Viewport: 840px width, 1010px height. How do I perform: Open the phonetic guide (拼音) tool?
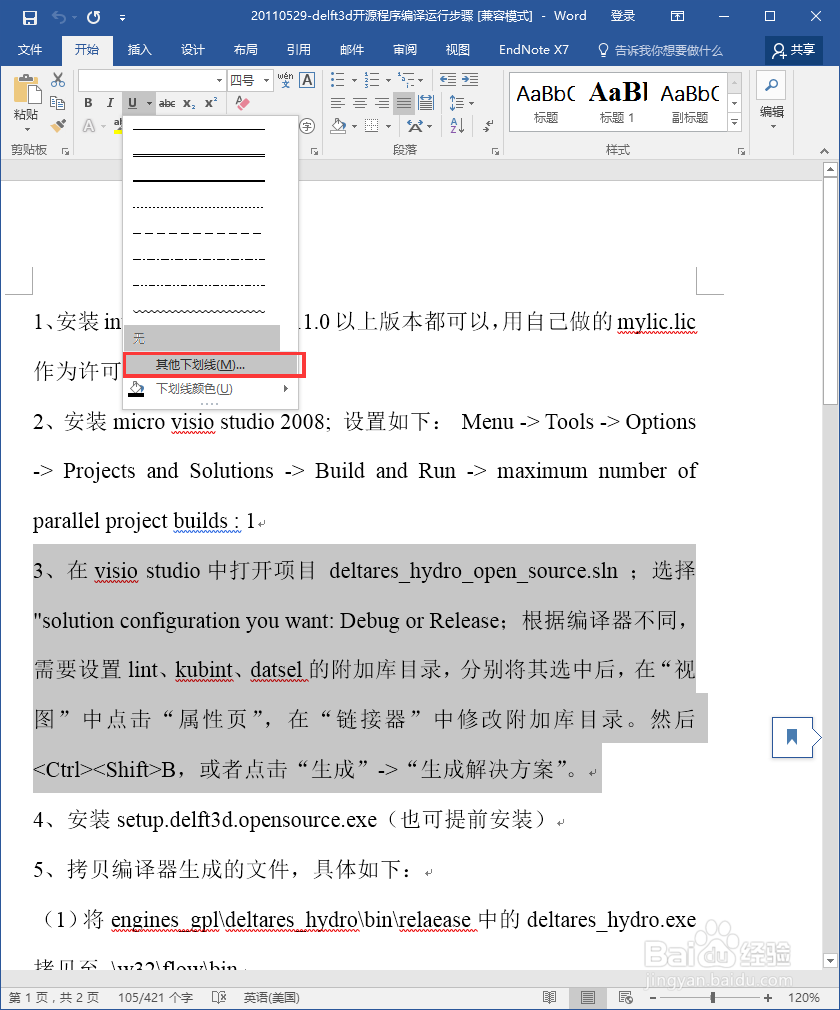pyautogui.click(x=285, y=78)
